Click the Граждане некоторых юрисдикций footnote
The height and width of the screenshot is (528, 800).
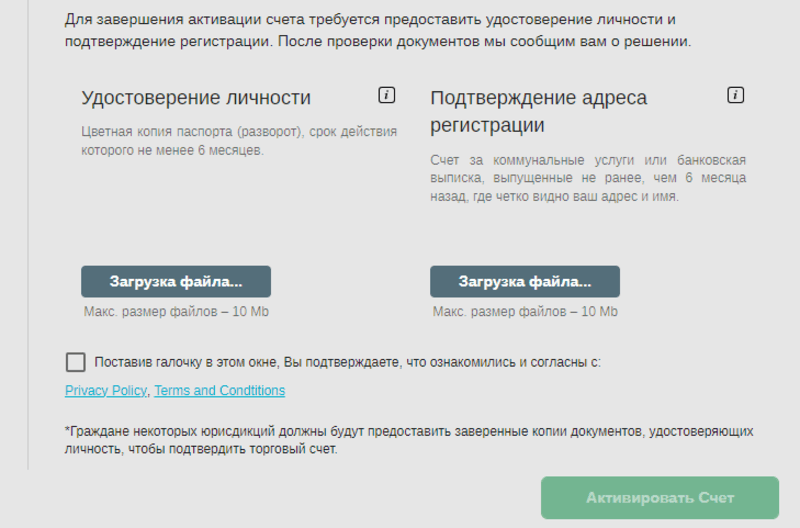click(409, 440)
